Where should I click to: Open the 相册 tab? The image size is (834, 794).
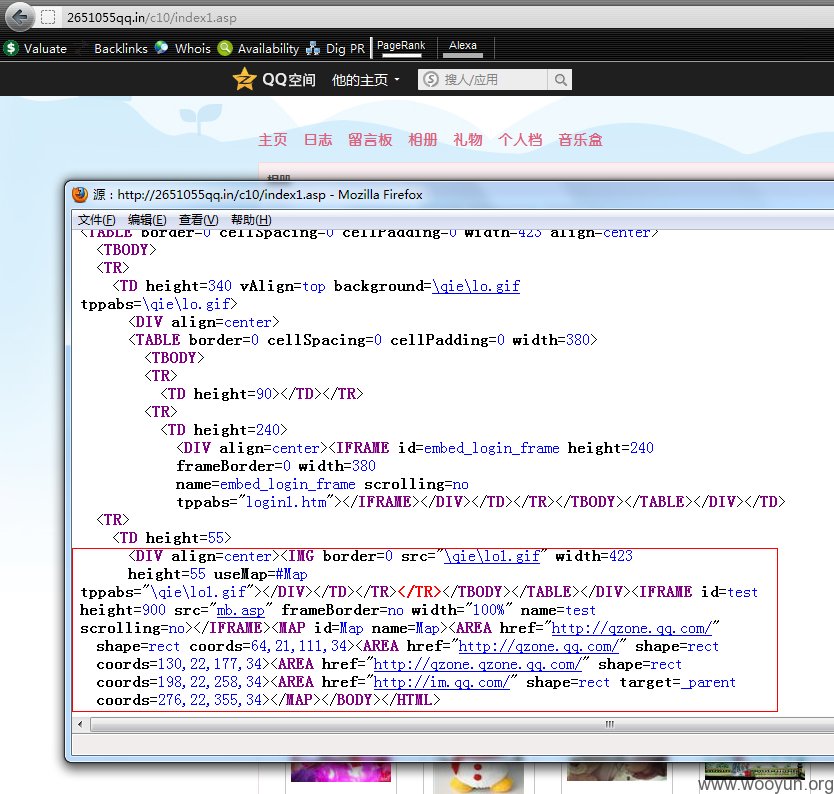click(423, 140)
